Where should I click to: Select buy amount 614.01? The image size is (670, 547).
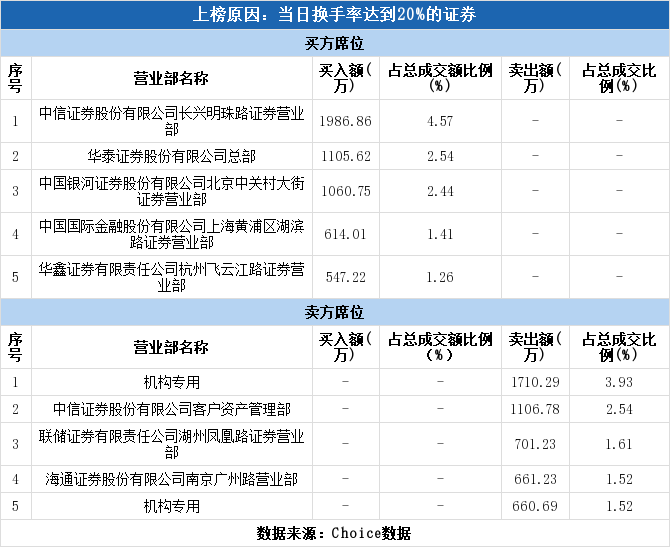(345, 234)
